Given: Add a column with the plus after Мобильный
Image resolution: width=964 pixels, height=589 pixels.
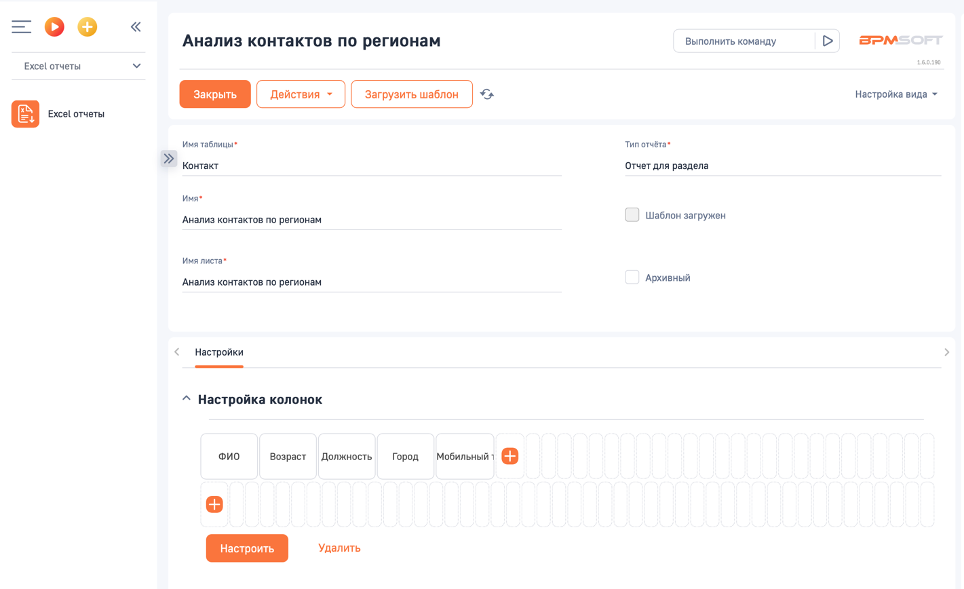Looking at the screenshot, I should point(510,456).
